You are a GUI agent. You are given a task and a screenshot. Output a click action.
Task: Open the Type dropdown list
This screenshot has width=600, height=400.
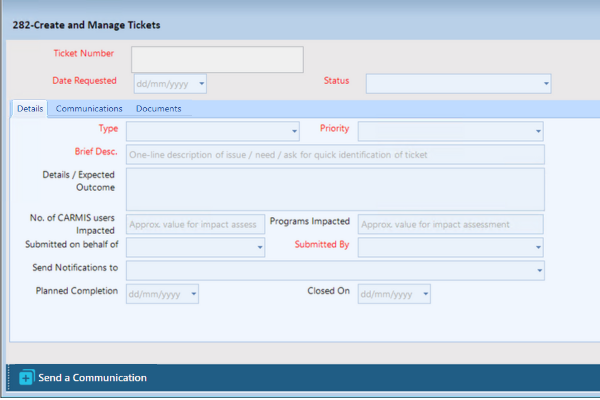294,131
